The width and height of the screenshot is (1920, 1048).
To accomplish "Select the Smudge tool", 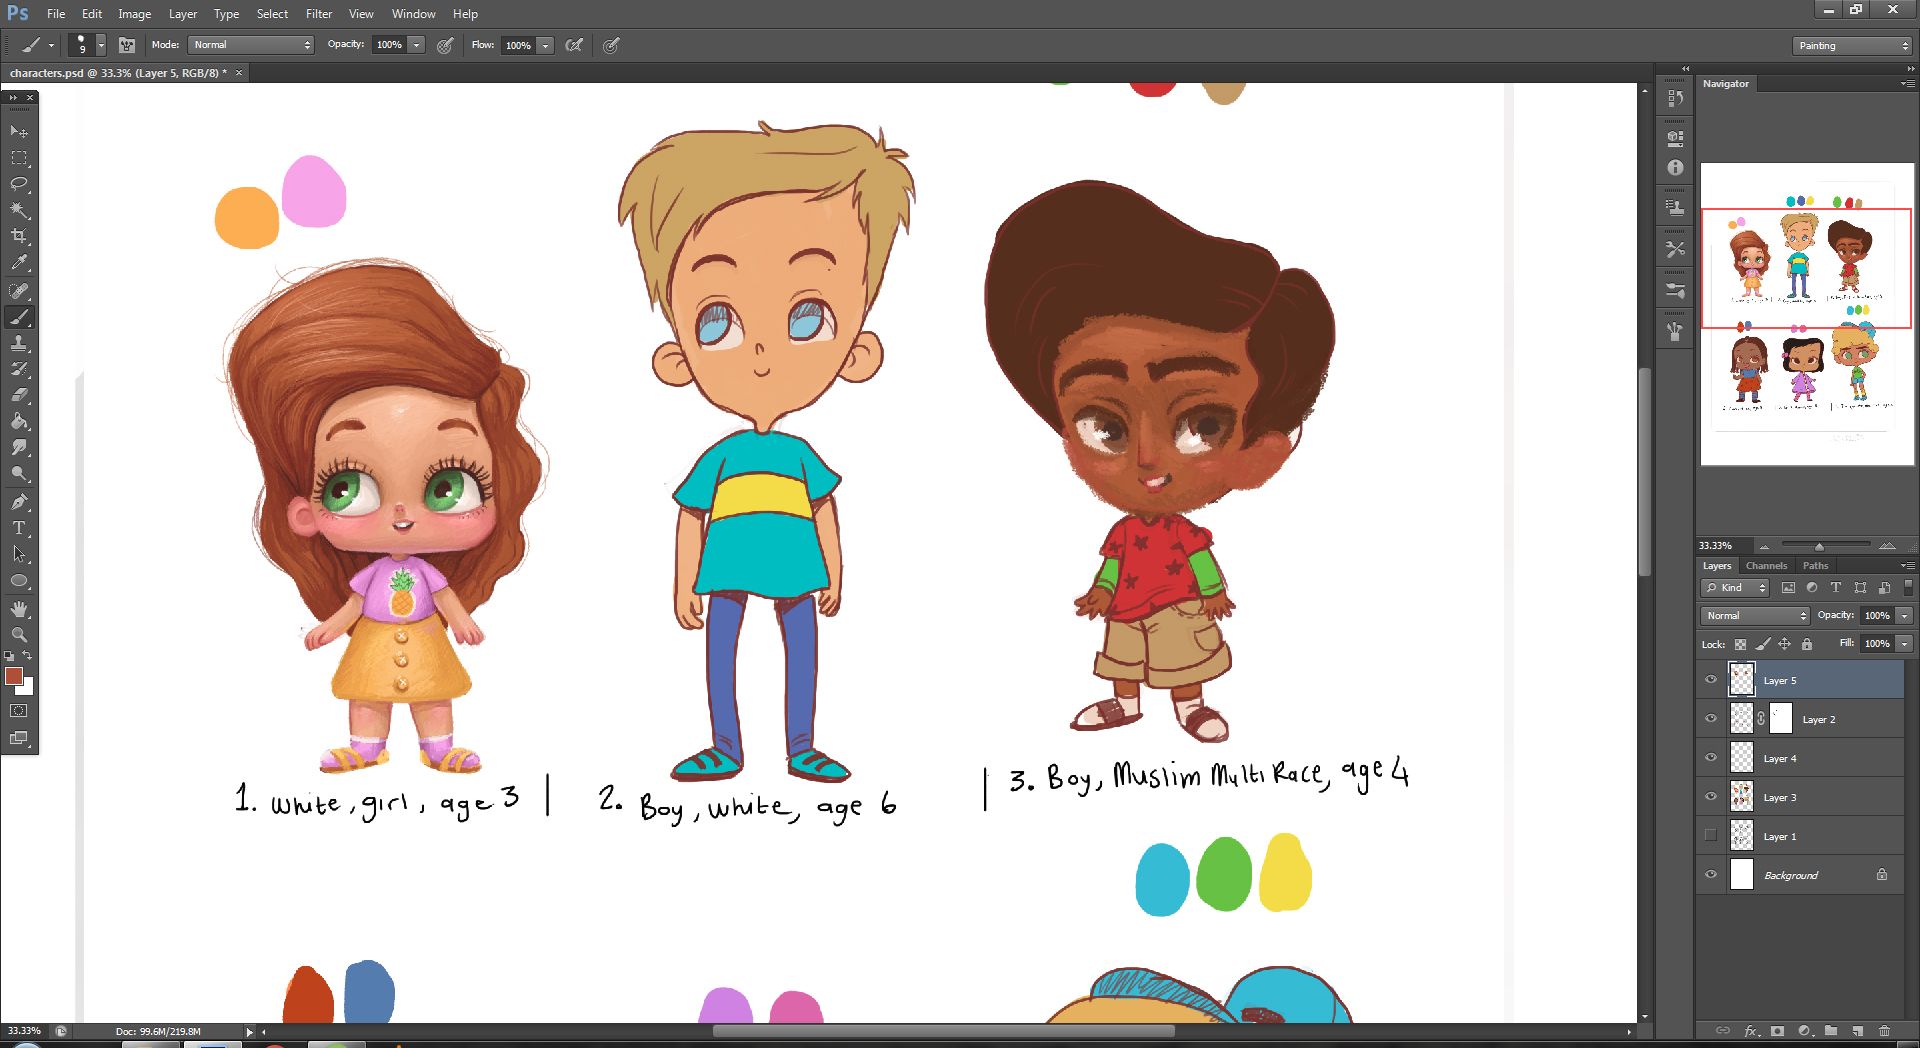I will (x=19, y=447).
